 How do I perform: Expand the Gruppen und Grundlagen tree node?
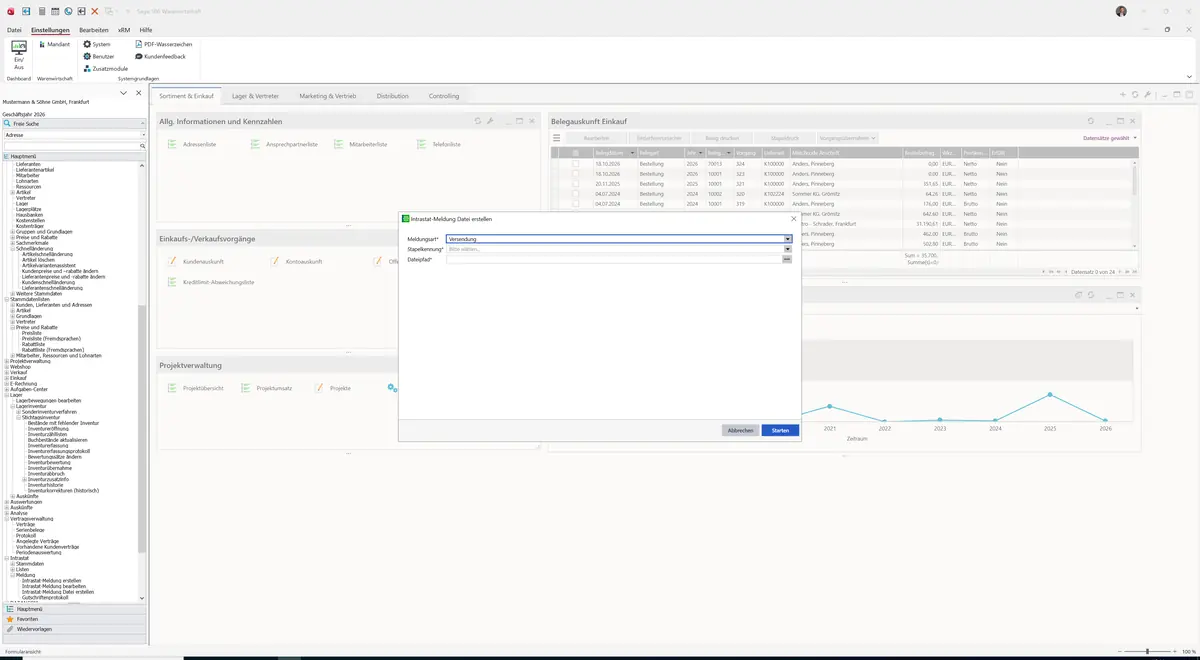[x=13, y=231]
